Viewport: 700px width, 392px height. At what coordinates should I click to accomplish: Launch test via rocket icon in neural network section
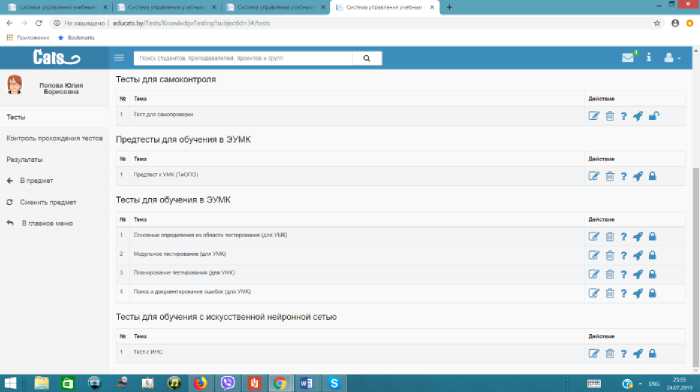[x=638, y=354]
